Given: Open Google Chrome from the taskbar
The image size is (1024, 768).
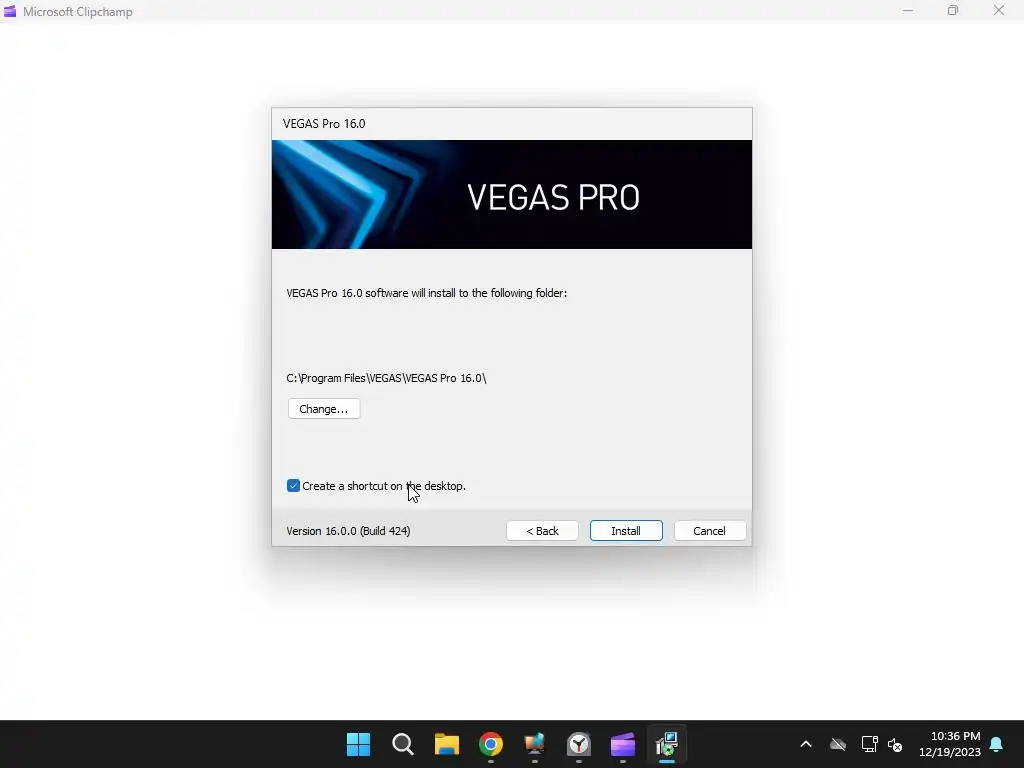Looking at the screenshot, I should pos(490,744).
